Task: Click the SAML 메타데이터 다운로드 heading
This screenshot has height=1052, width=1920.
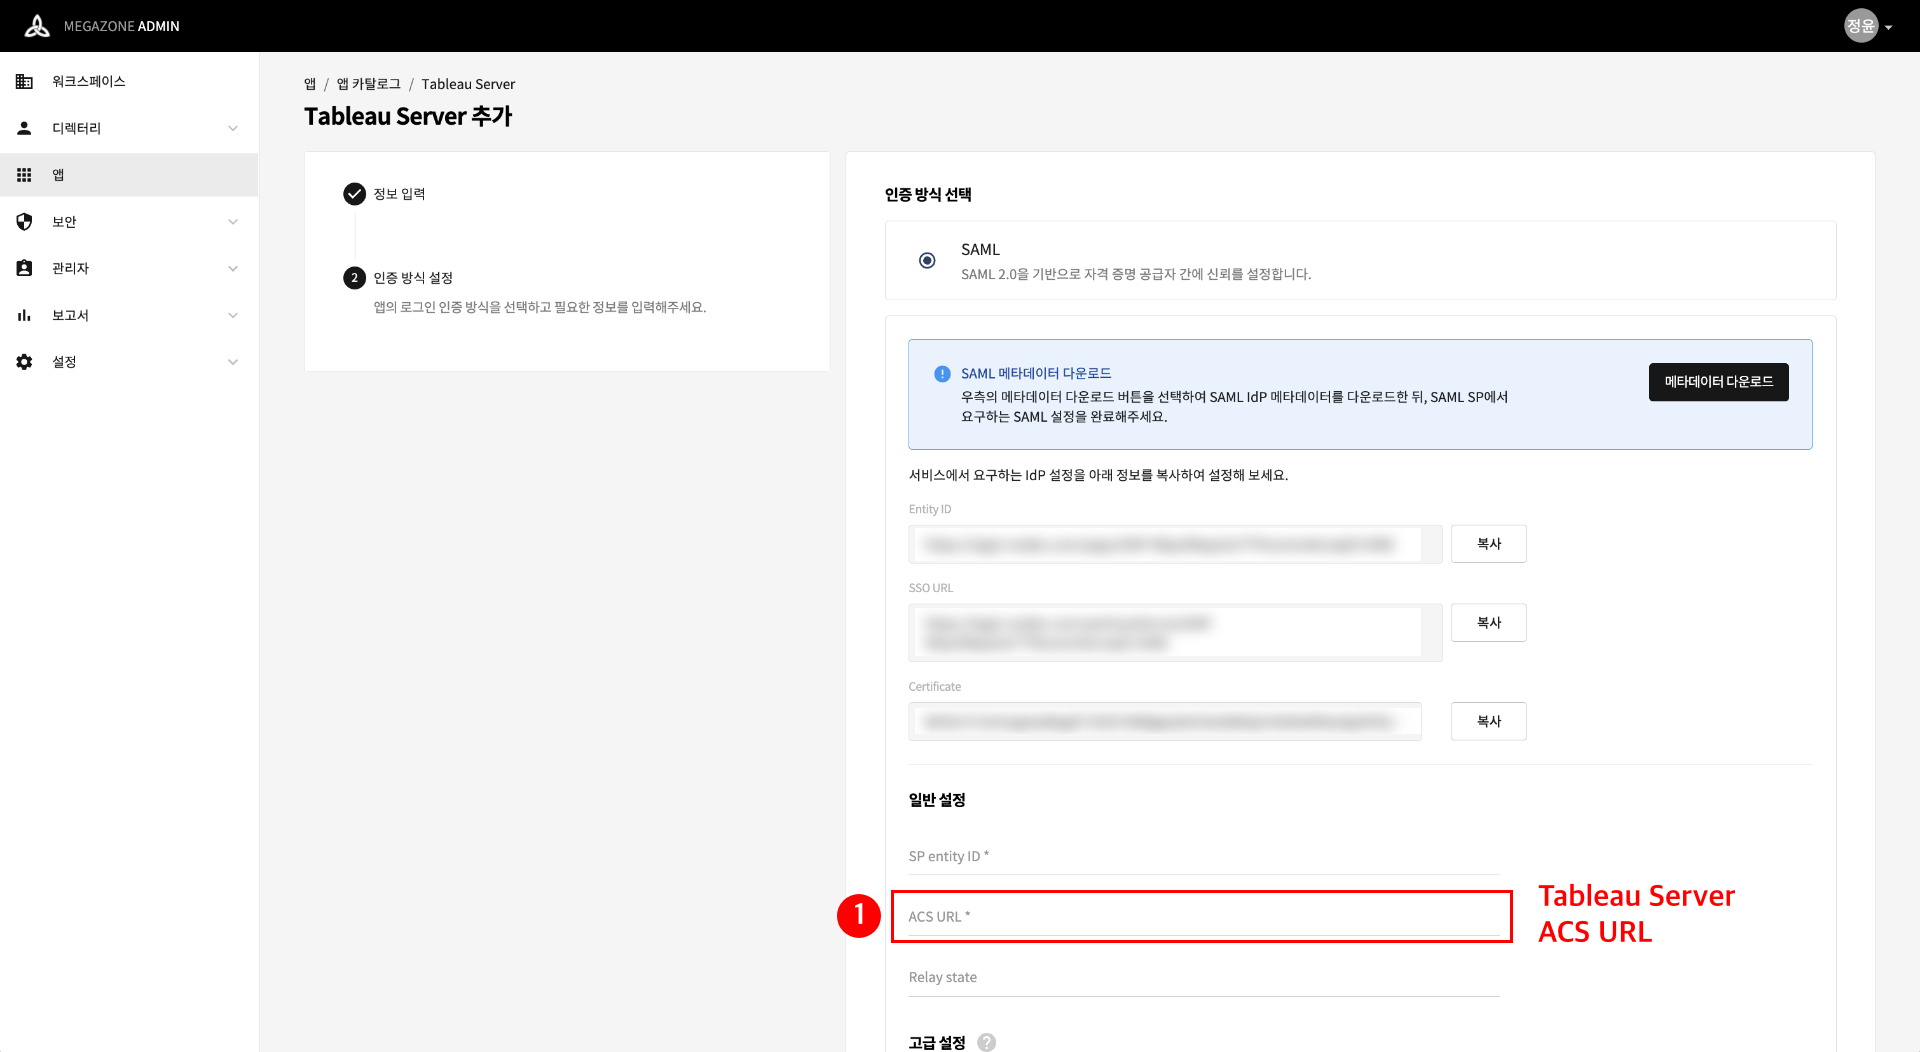Action: click(1036, 374)
